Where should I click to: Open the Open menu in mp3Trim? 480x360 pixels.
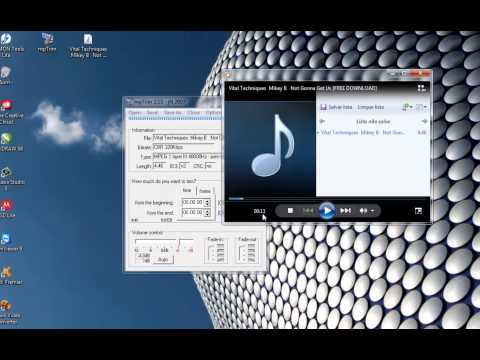click(x=135, y=113)
